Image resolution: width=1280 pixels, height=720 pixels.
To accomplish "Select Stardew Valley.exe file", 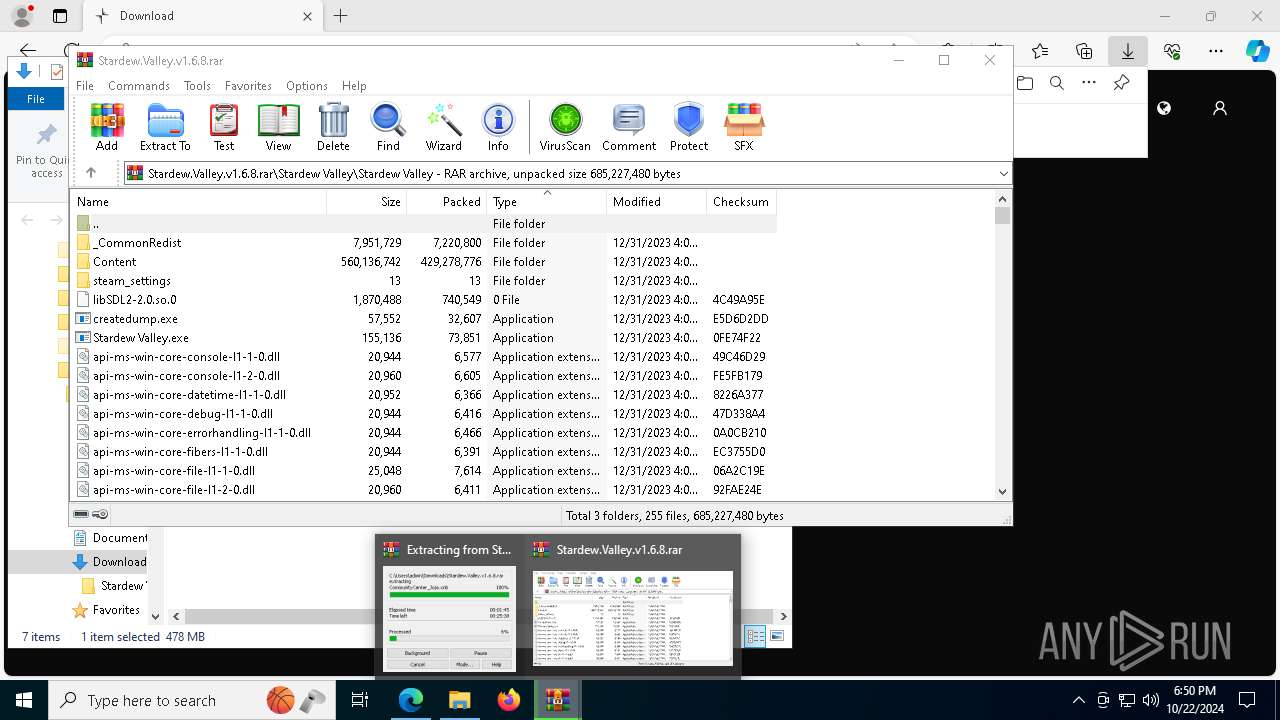I will click(425, 338).
